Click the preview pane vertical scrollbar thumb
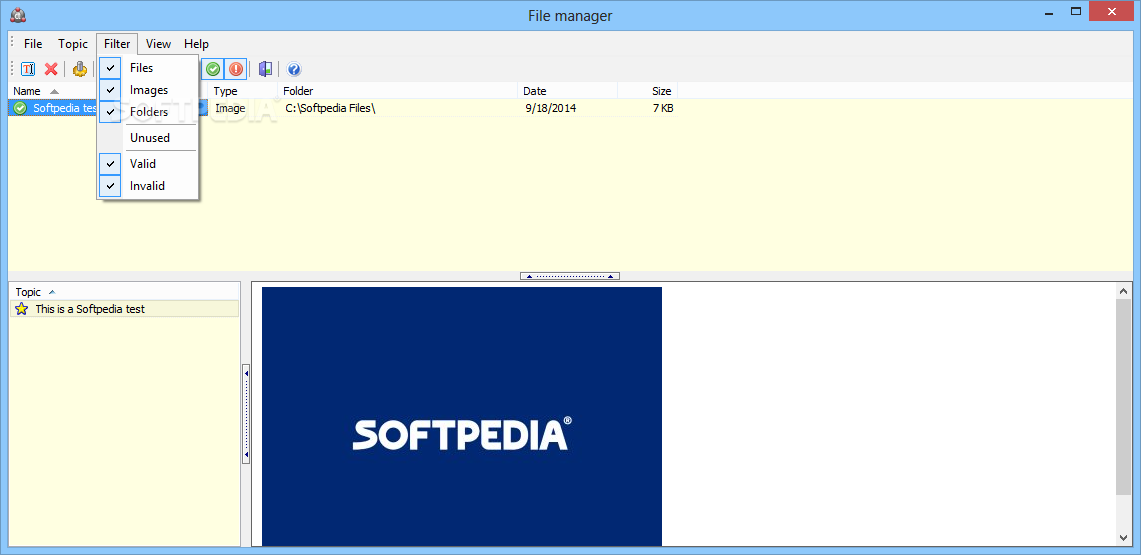Screen dimensions: 1141x555 tap(1124, 398)
